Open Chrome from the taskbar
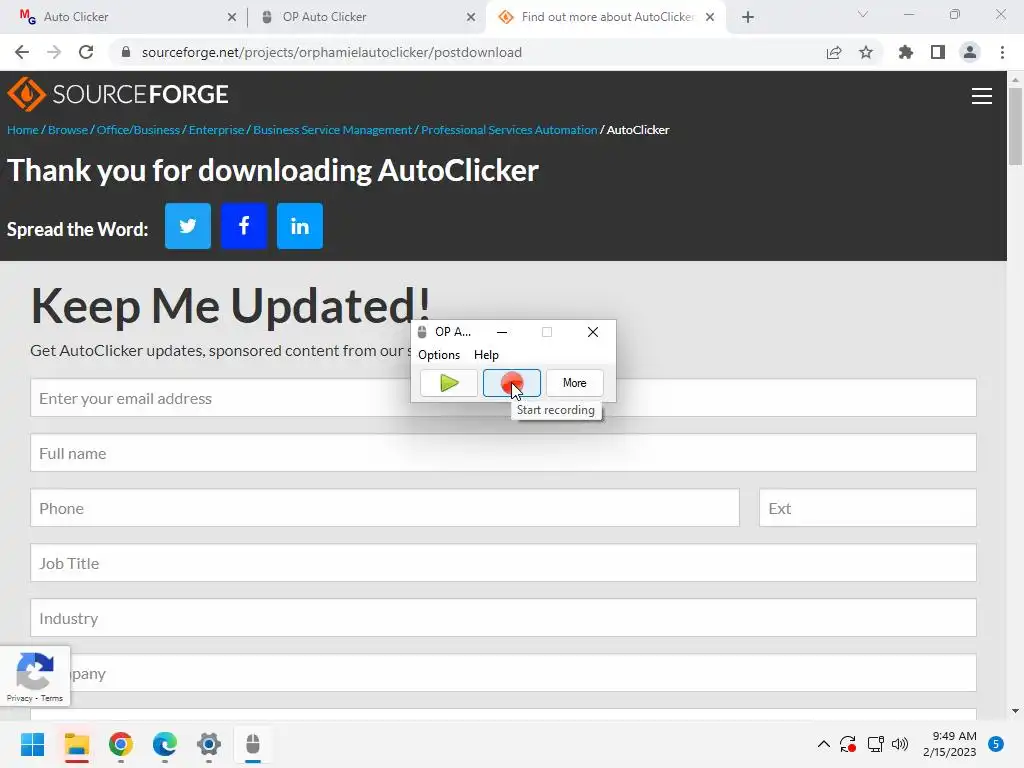1024x768 pixels. point(121,744)
